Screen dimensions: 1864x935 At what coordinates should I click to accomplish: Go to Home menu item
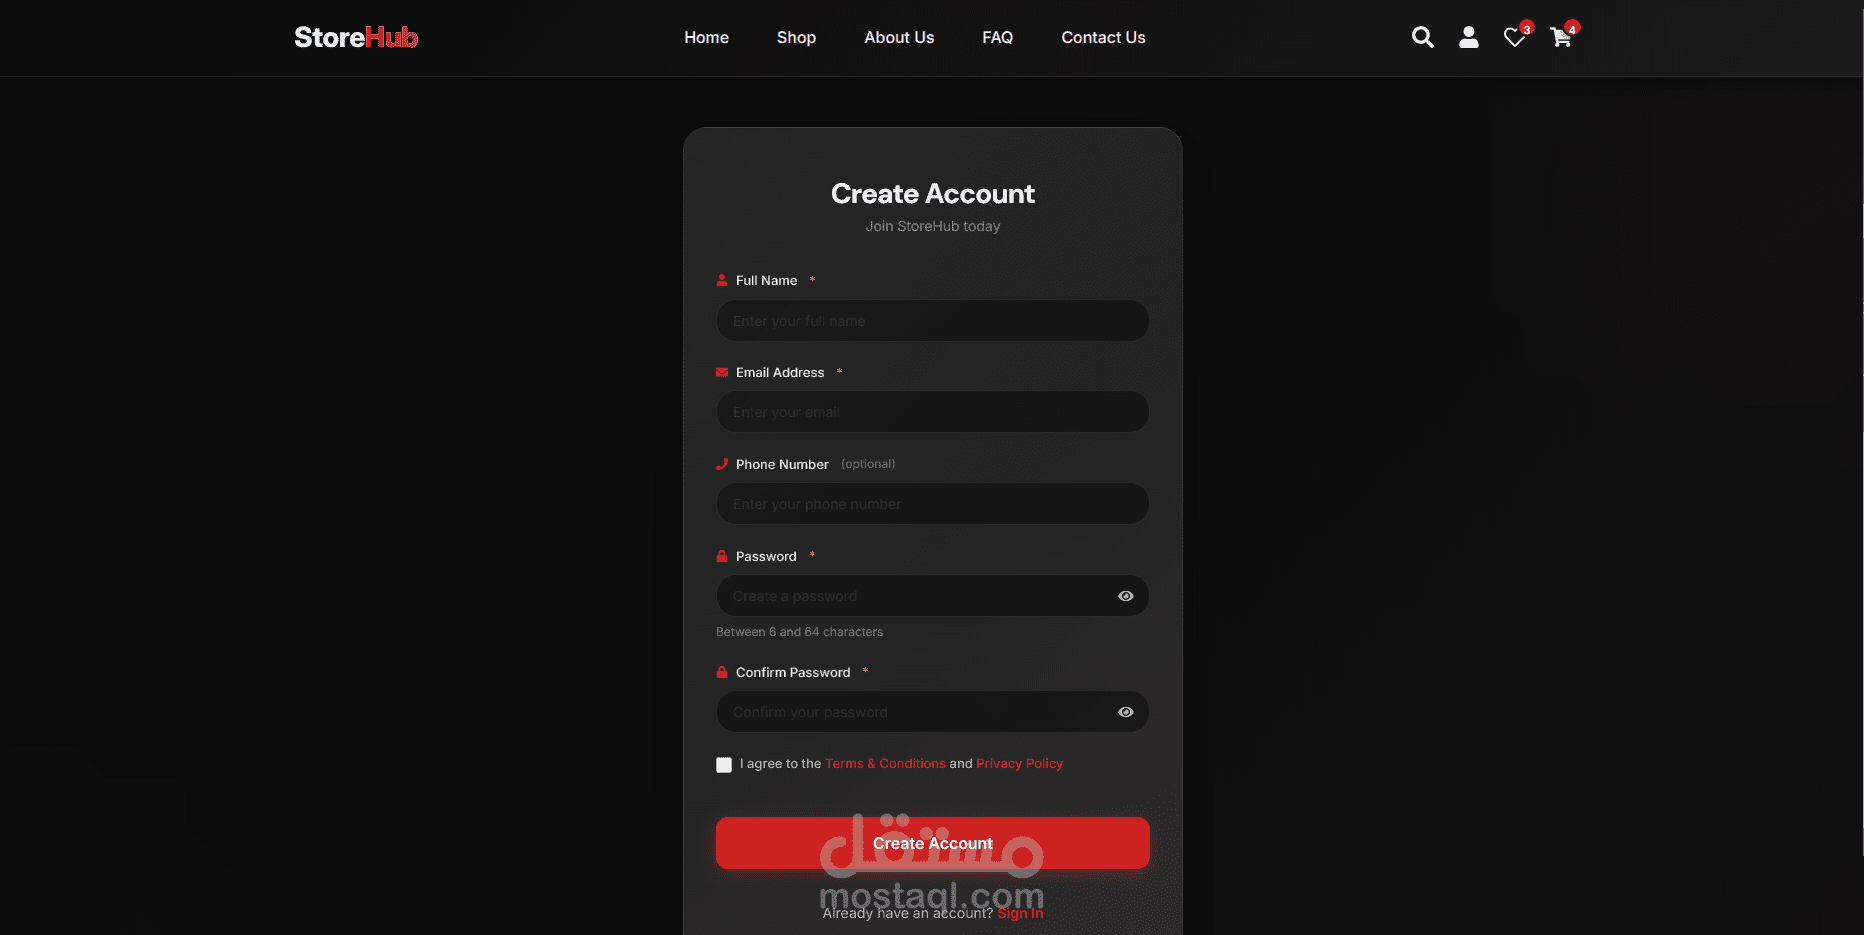(x=706, y=37)
